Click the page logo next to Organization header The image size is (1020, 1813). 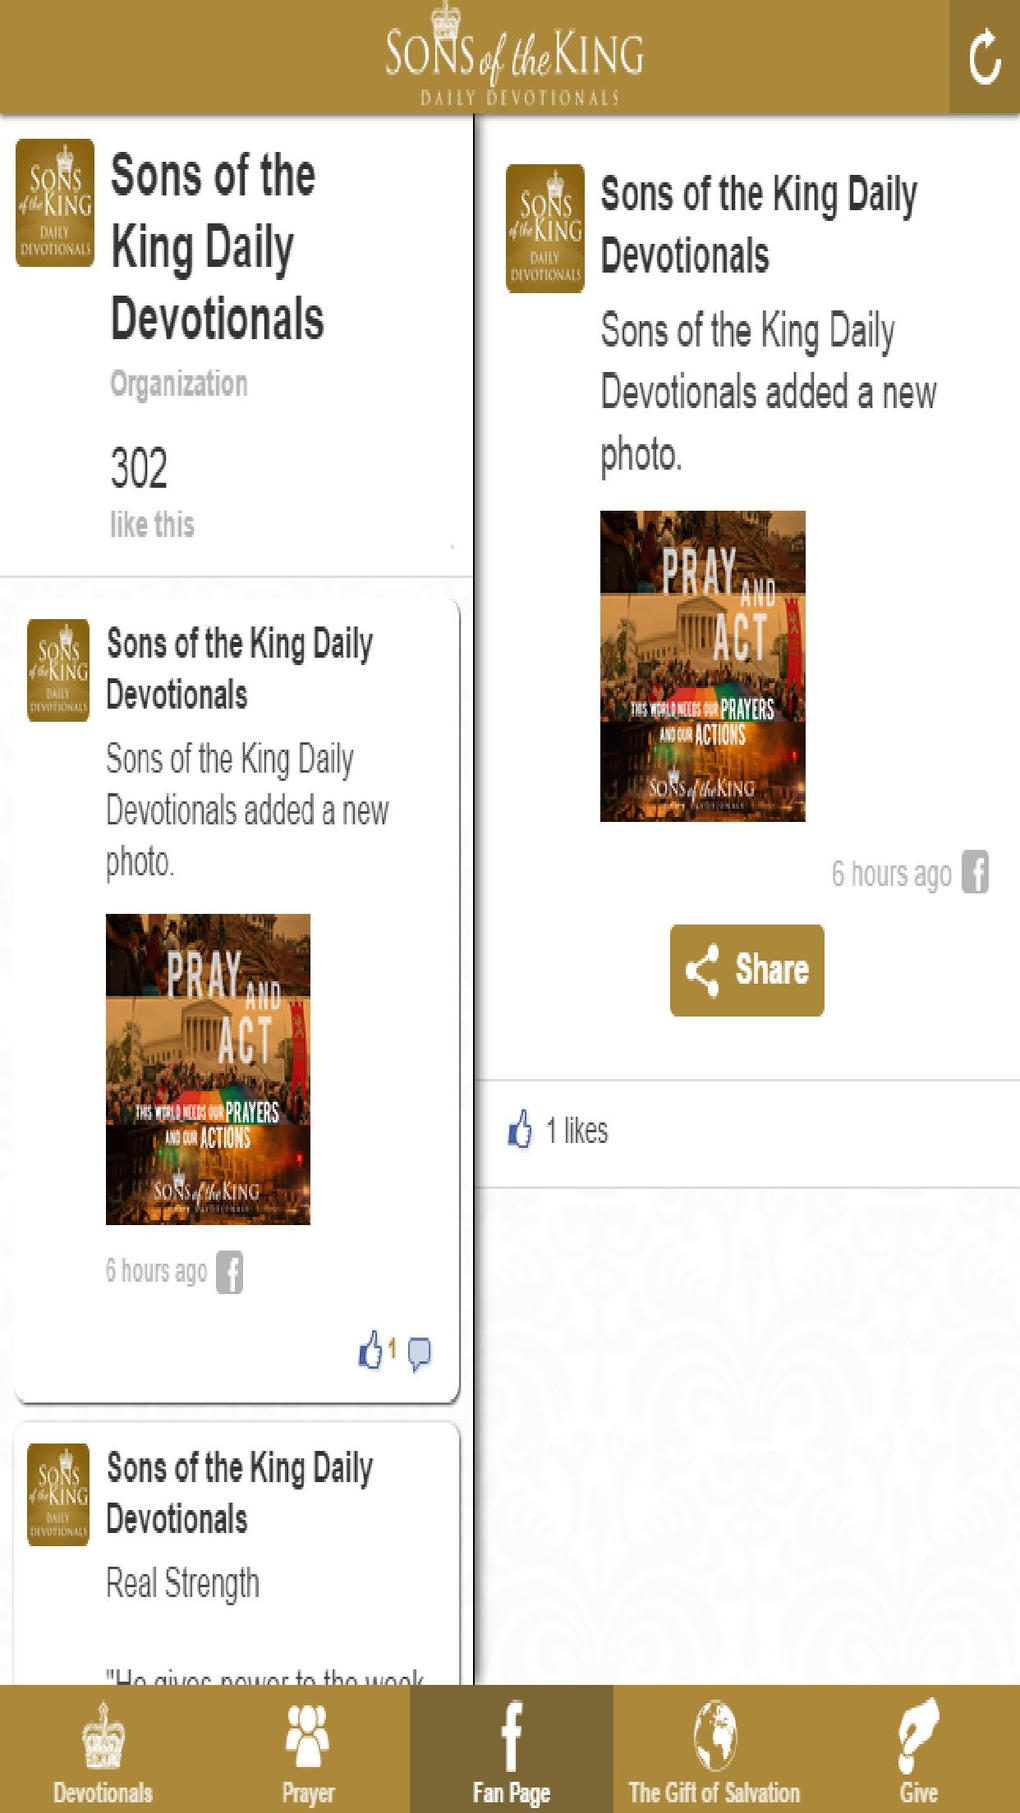point(55,203)
